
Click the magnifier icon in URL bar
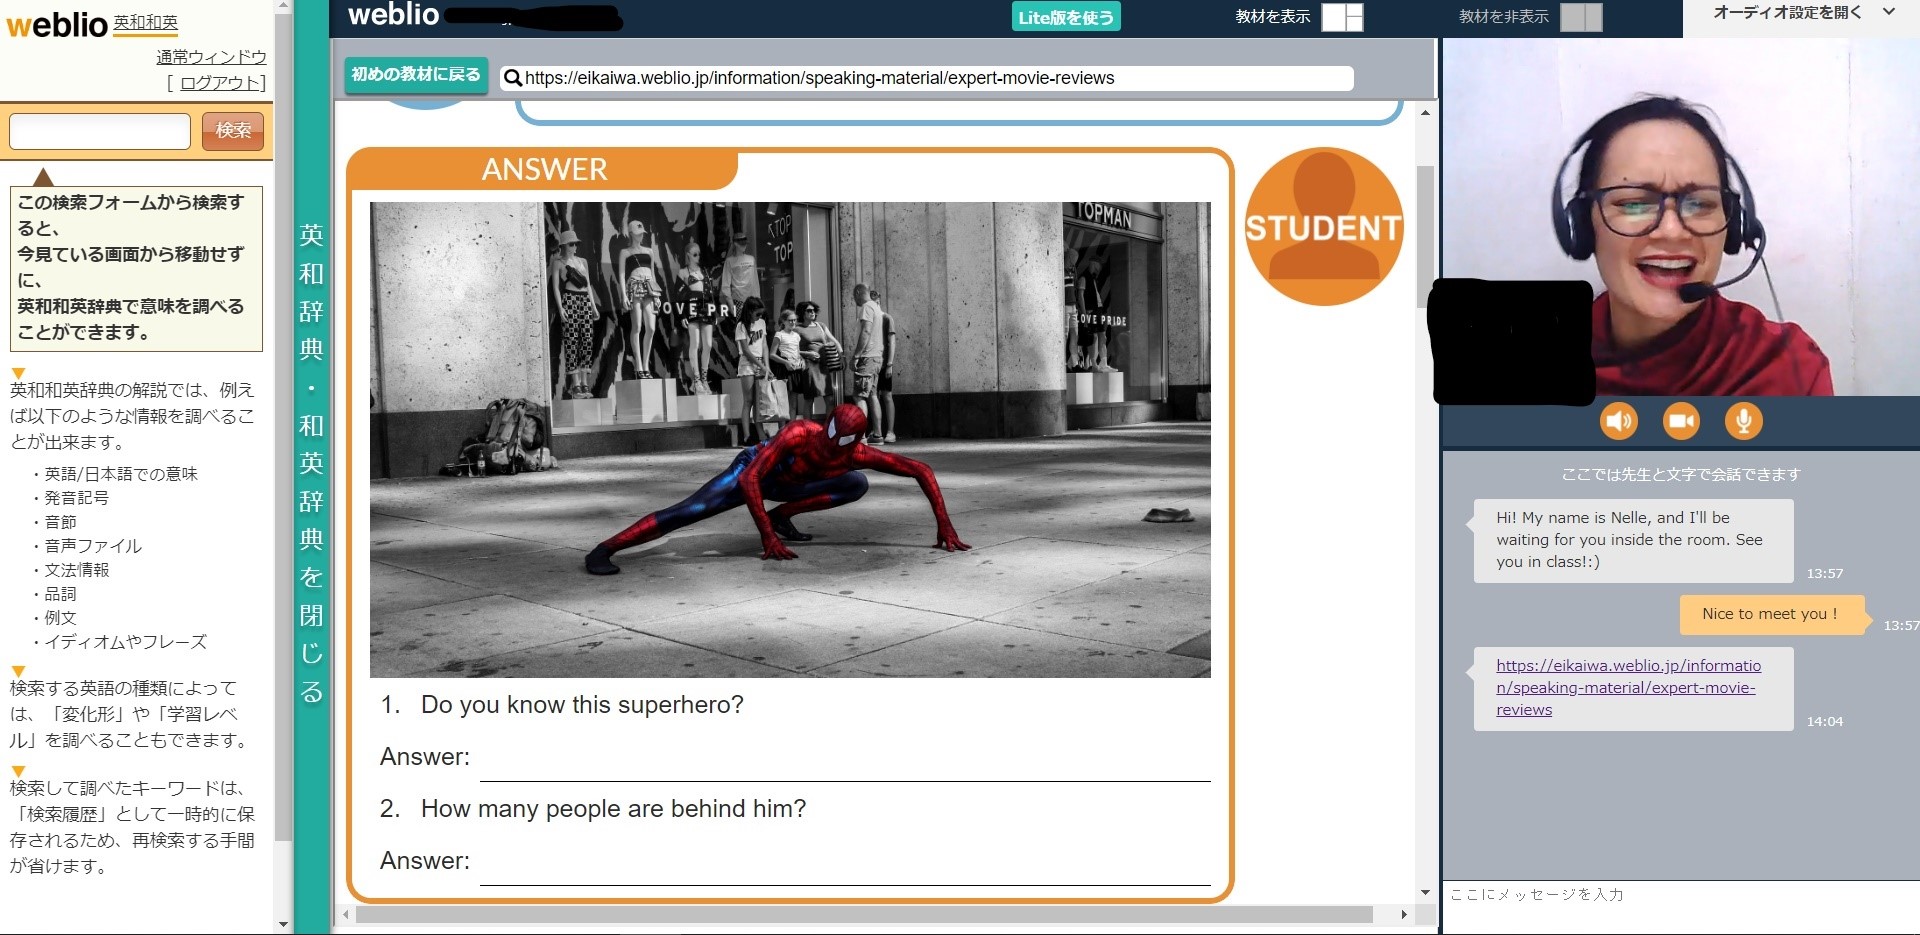click(x=512, y=78)
